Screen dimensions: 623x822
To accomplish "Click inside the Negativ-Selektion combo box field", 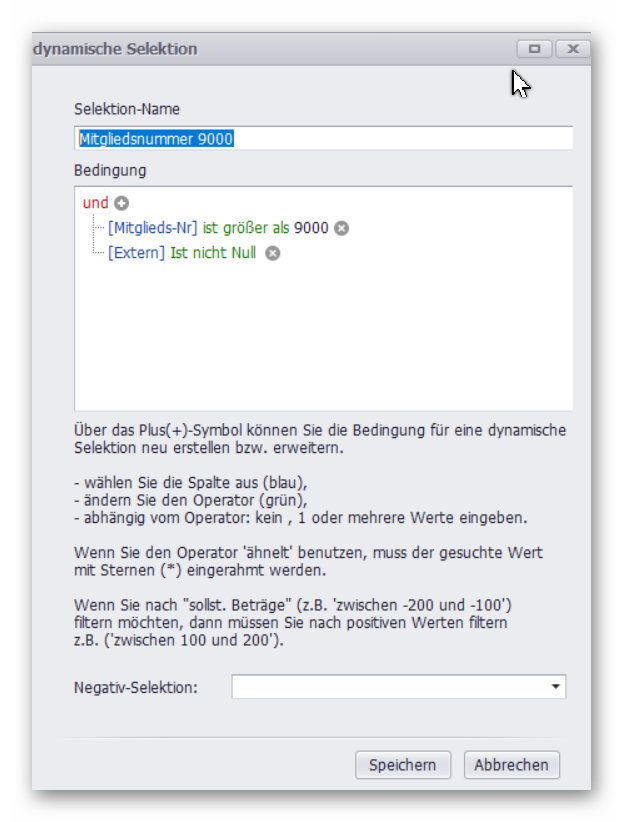I will tap(388, 687).
